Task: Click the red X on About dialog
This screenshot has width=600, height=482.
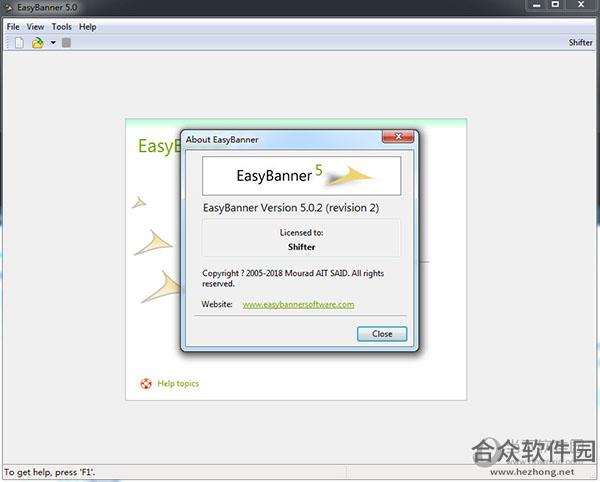Action: point(398,137)
